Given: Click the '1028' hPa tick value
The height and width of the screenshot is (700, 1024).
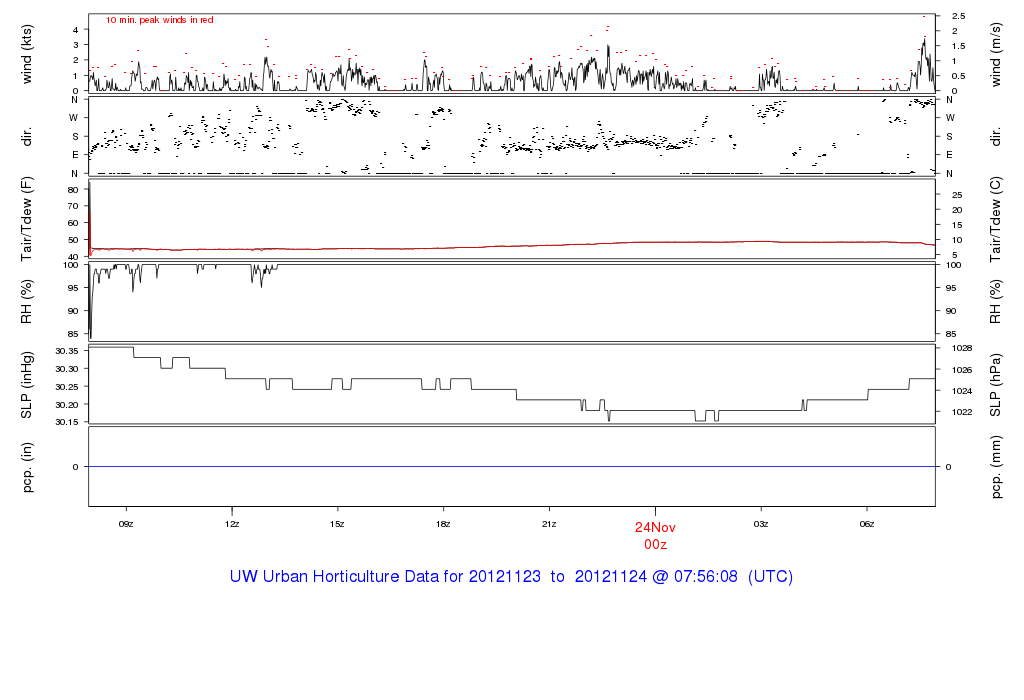Looking at the screenshot, I should pyautogui.click(x=962, y=349).
